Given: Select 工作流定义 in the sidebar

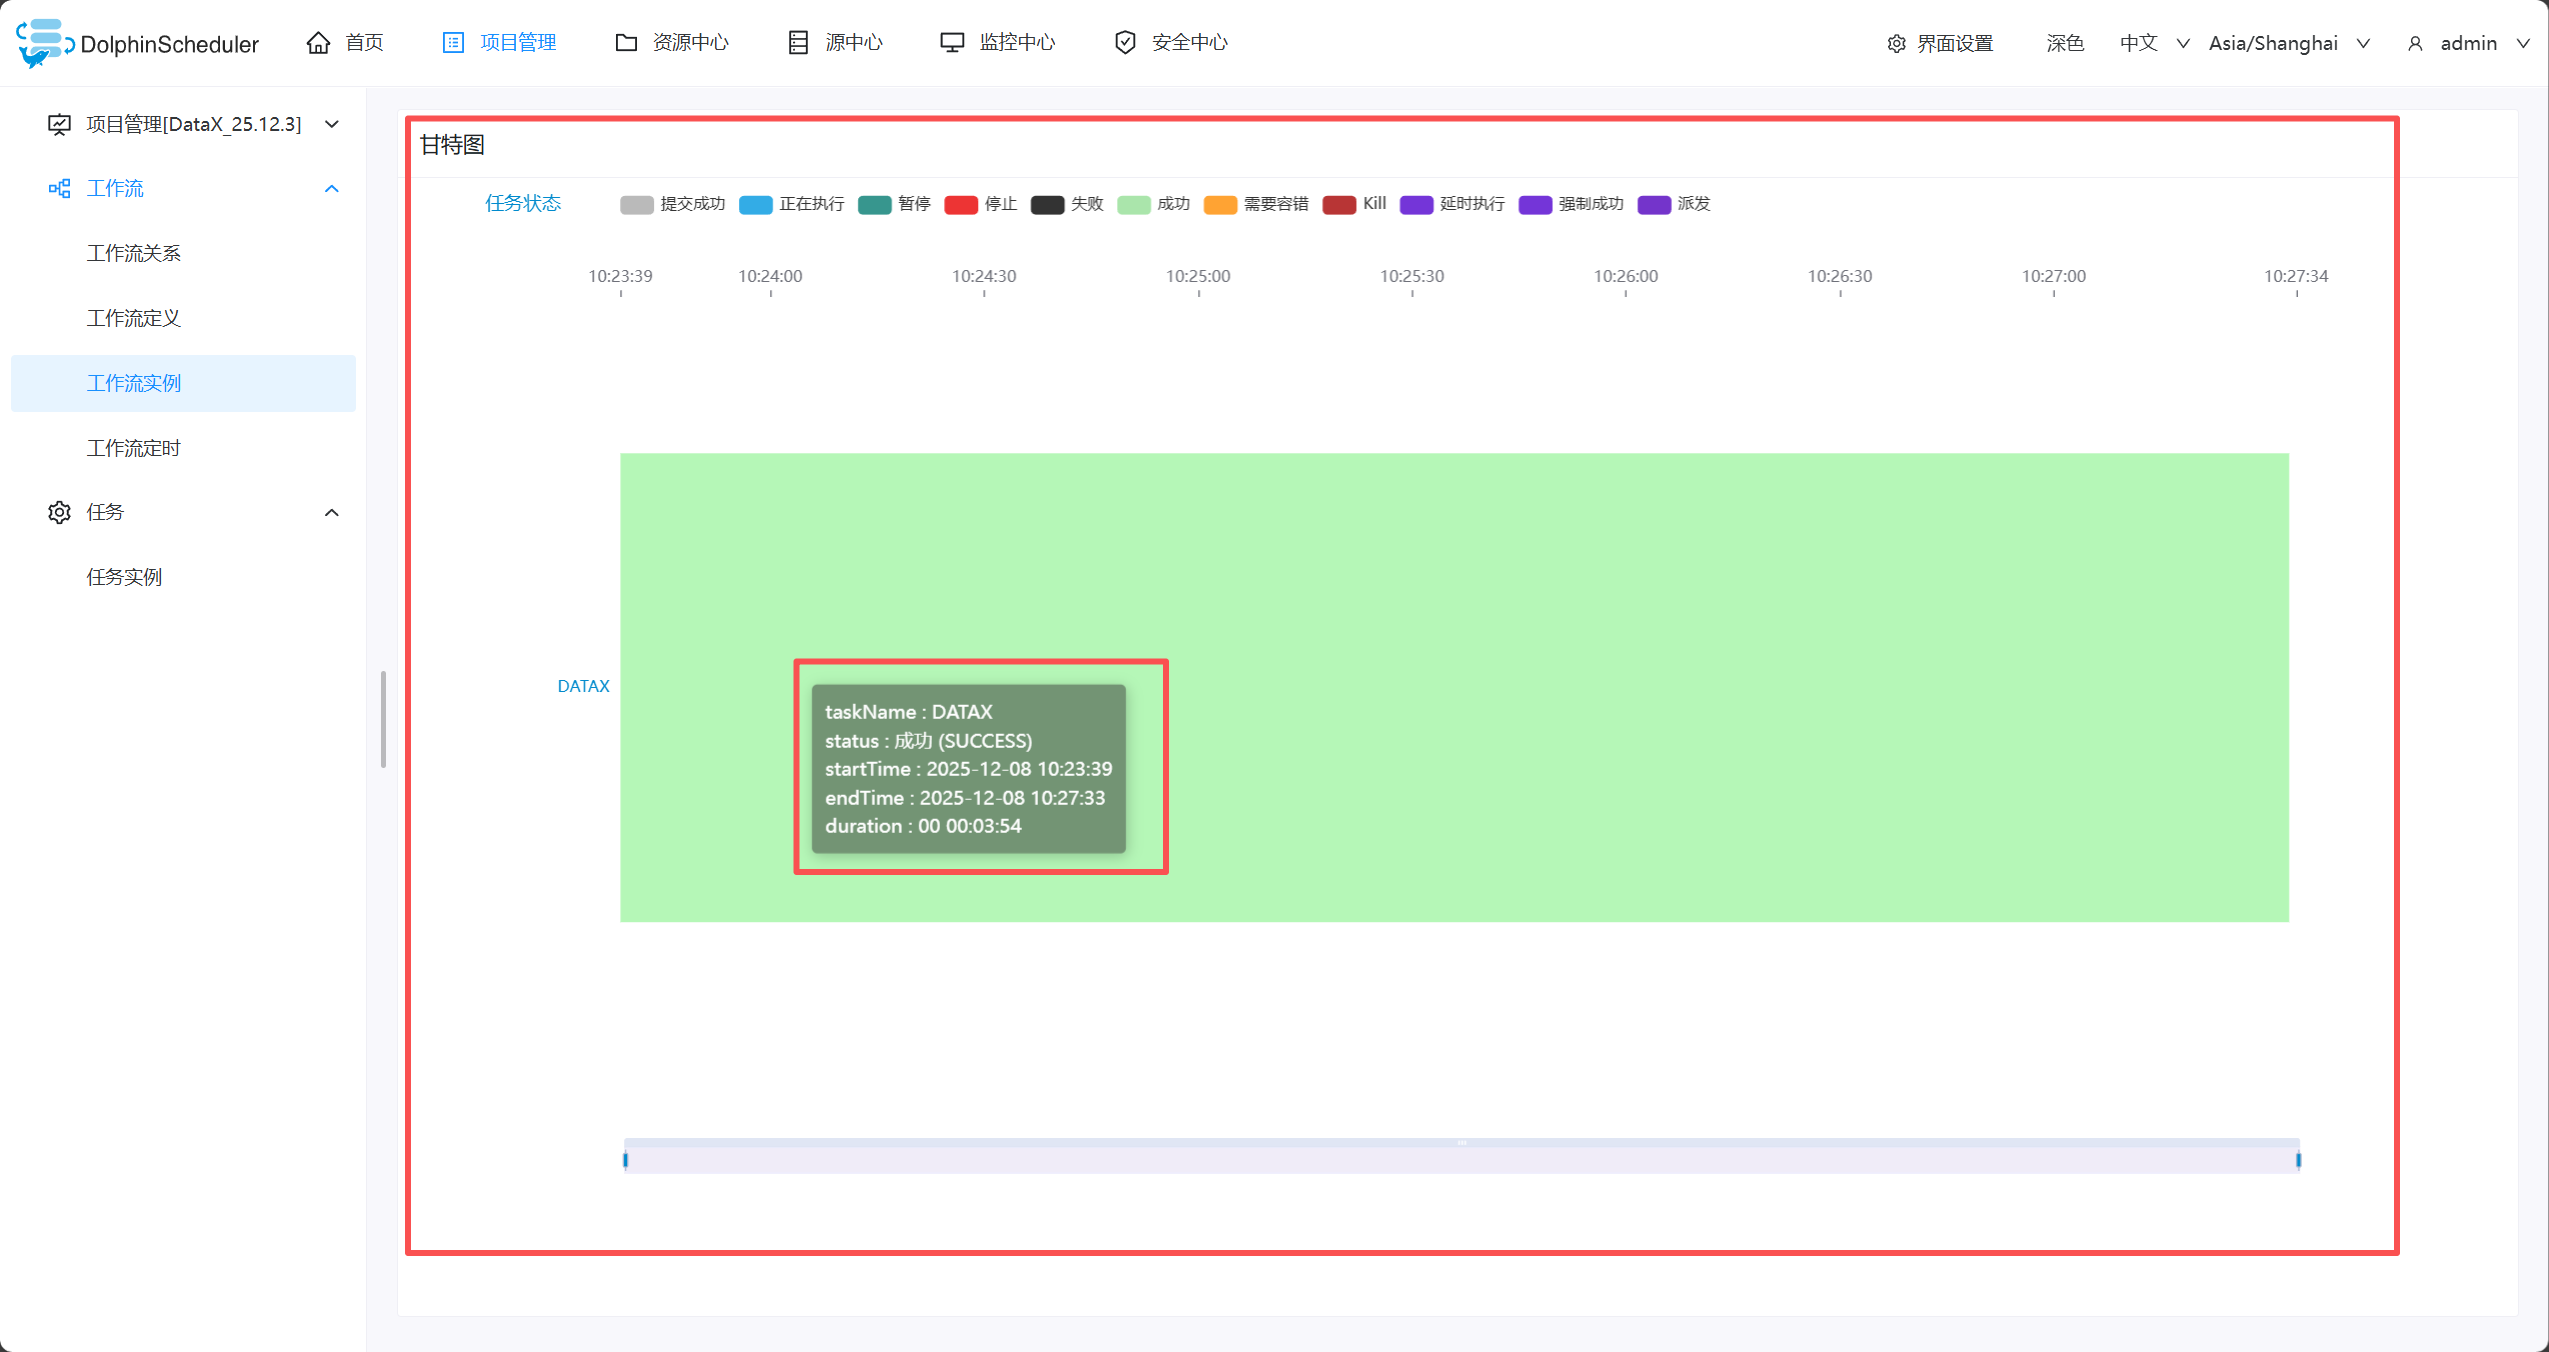Looking at the screenshot, I should click(x=133, y=318).
